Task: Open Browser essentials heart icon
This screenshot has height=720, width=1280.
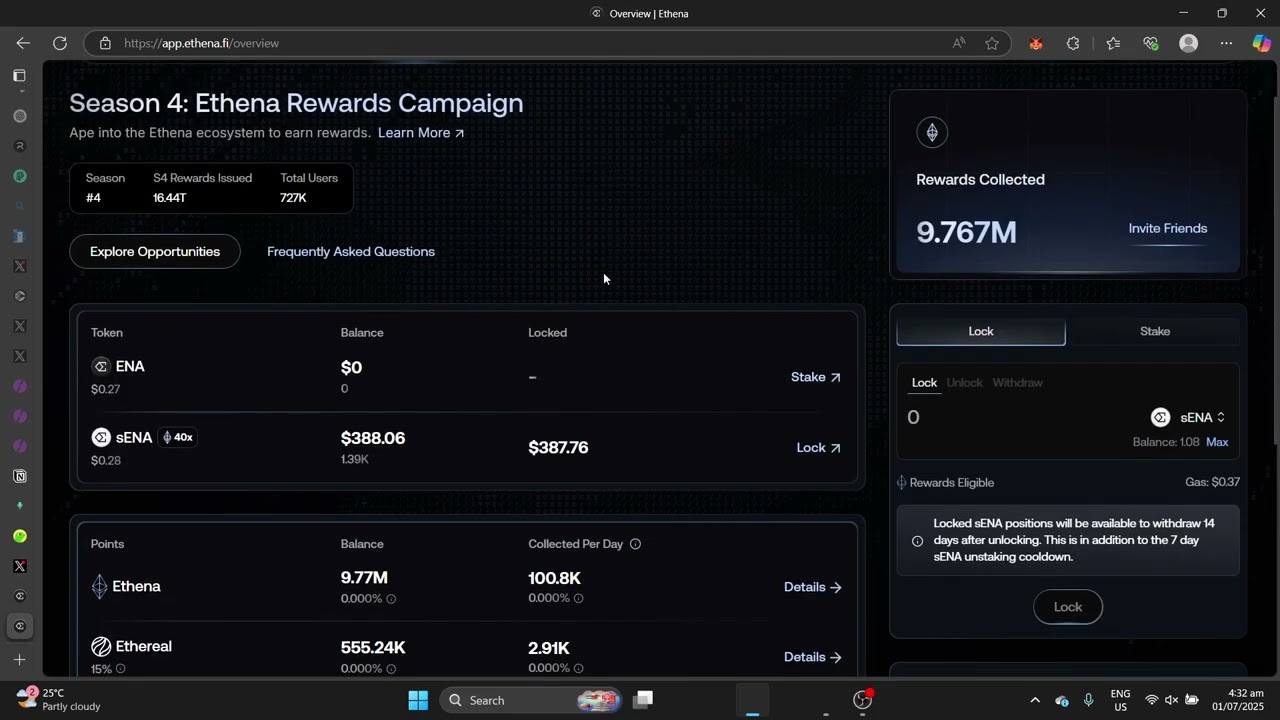Action: pyautogui.click(x=1150, y=43)
